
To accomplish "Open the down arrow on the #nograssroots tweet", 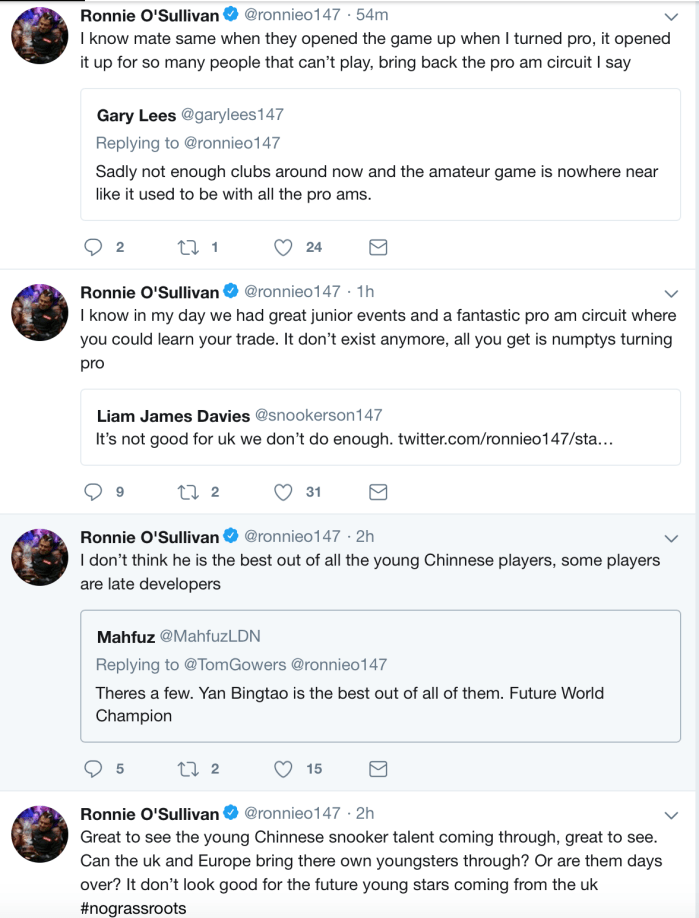I will [672, 813].
